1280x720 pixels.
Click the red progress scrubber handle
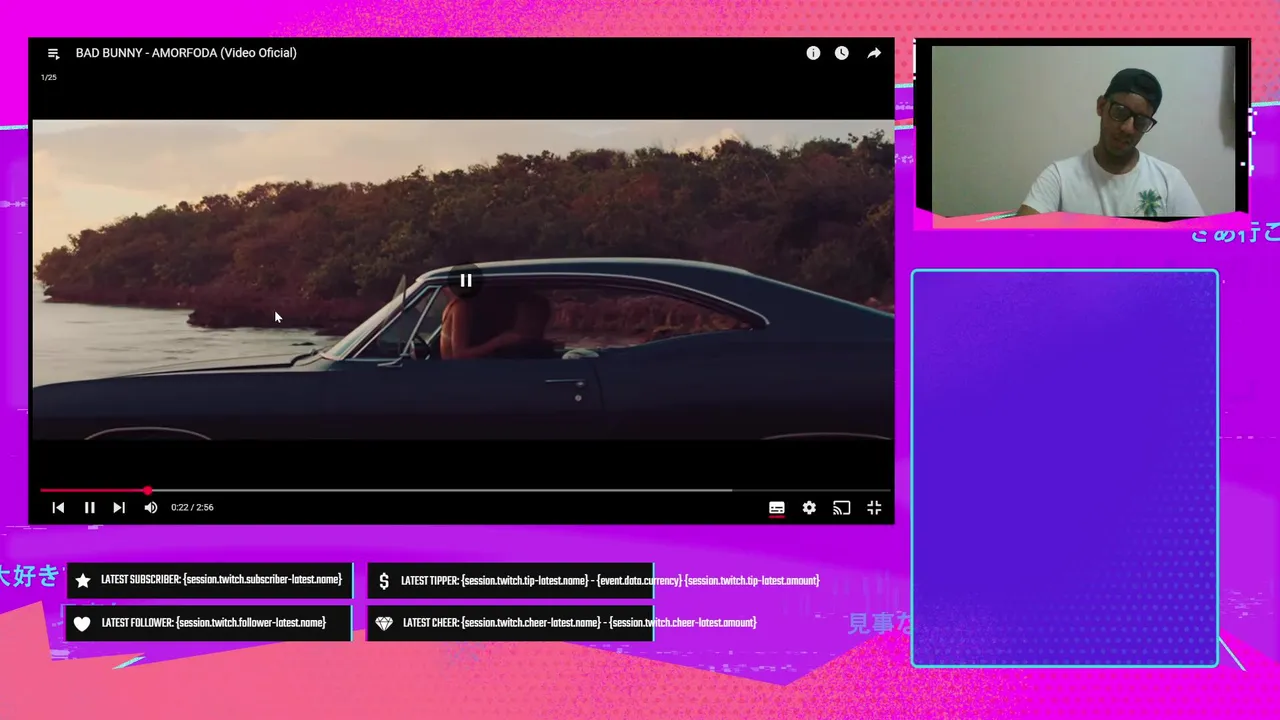point(148,491)
